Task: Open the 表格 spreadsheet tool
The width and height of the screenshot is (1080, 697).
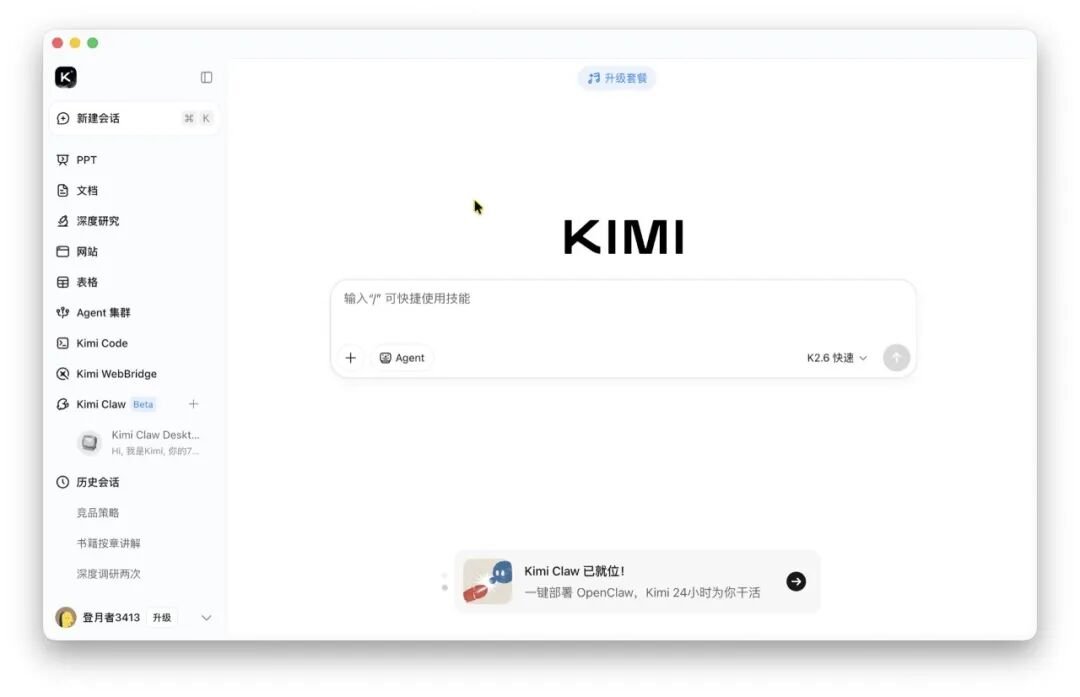Action: 135,282
